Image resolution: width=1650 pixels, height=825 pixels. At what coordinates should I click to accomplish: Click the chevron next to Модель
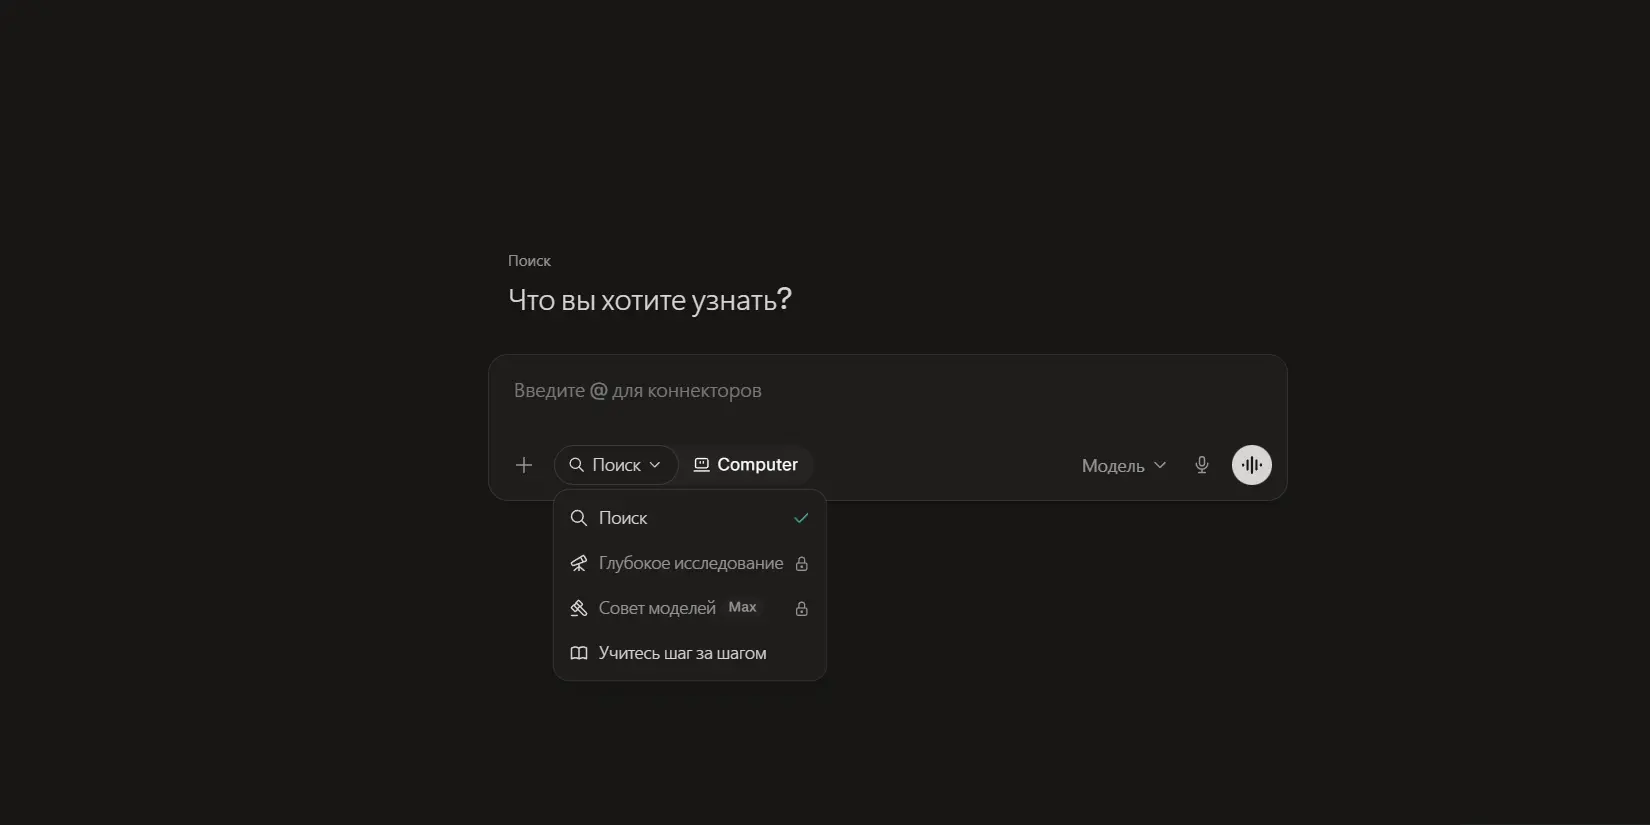[x=1160, y=466]
